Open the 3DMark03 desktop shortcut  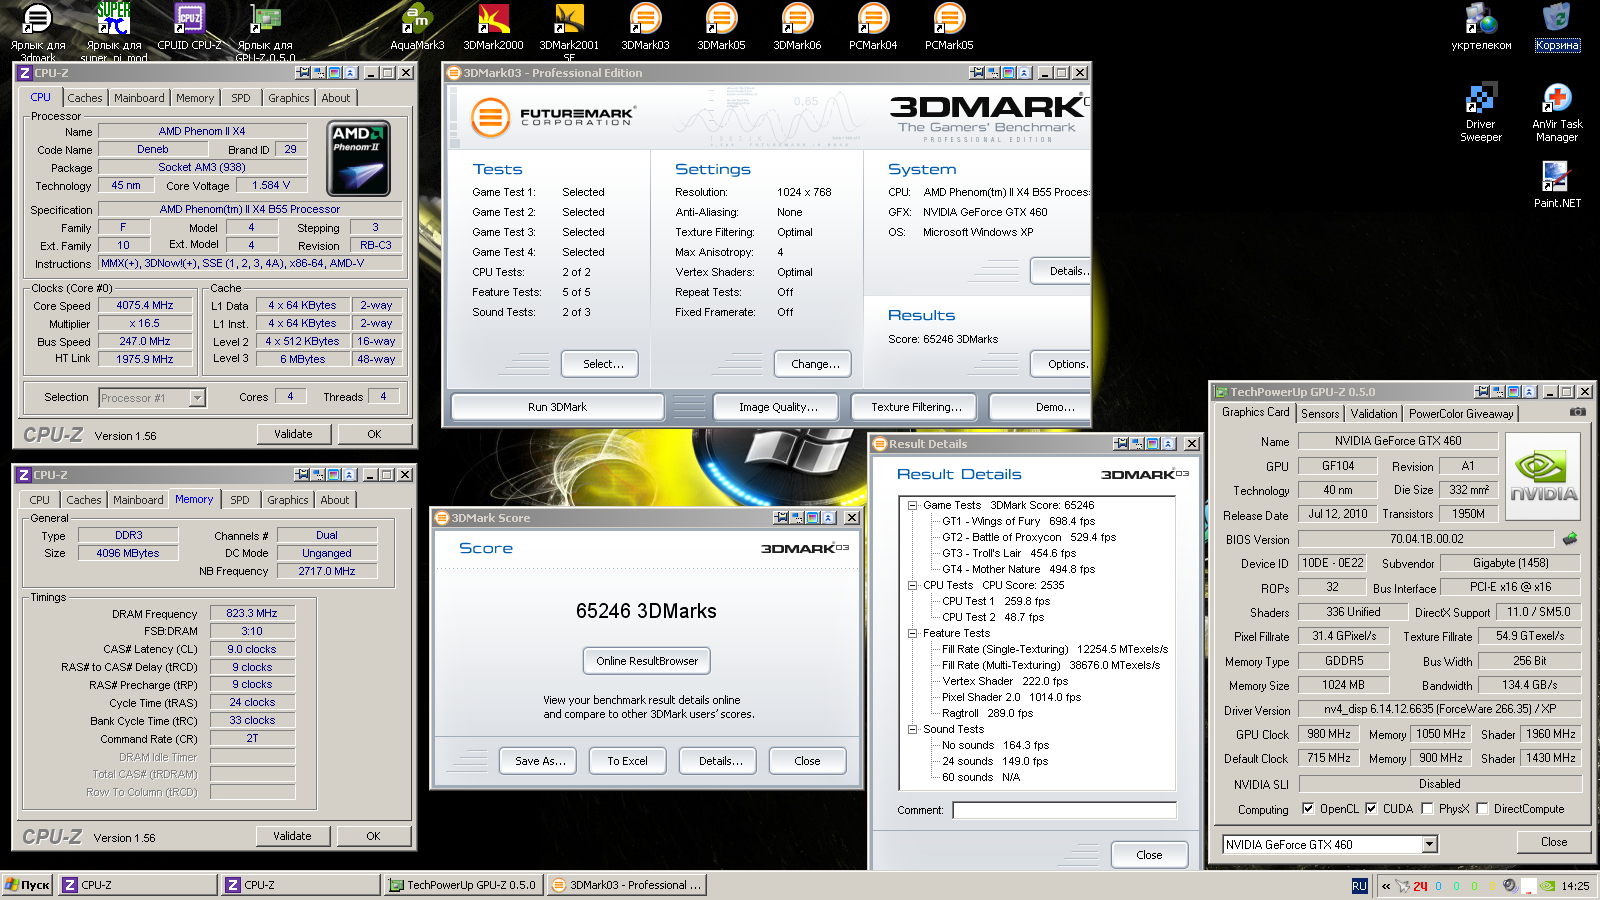pyautogui.click(x=645, y=27)
